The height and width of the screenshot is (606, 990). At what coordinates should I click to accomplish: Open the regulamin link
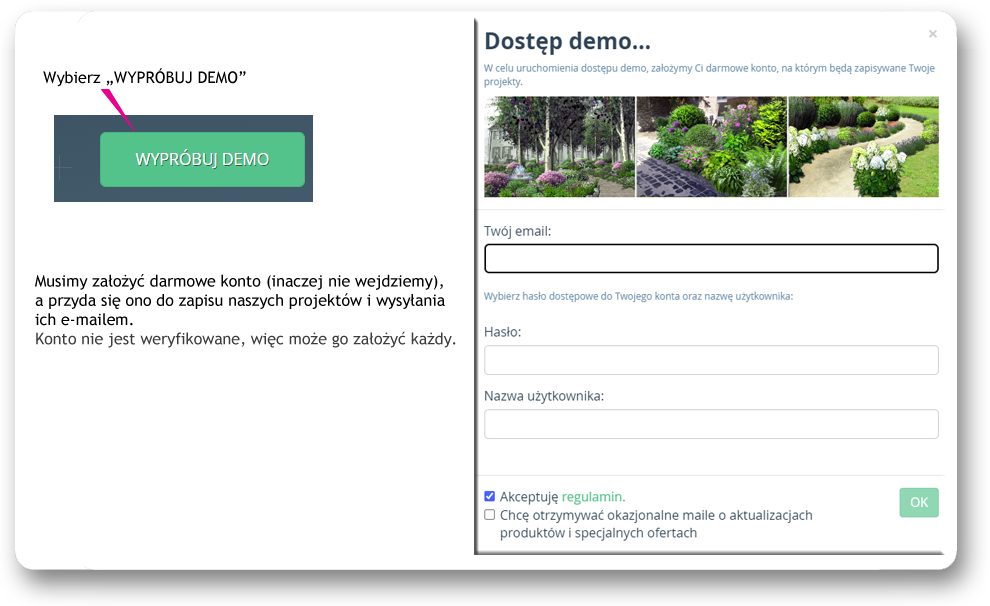coord(593,497)
